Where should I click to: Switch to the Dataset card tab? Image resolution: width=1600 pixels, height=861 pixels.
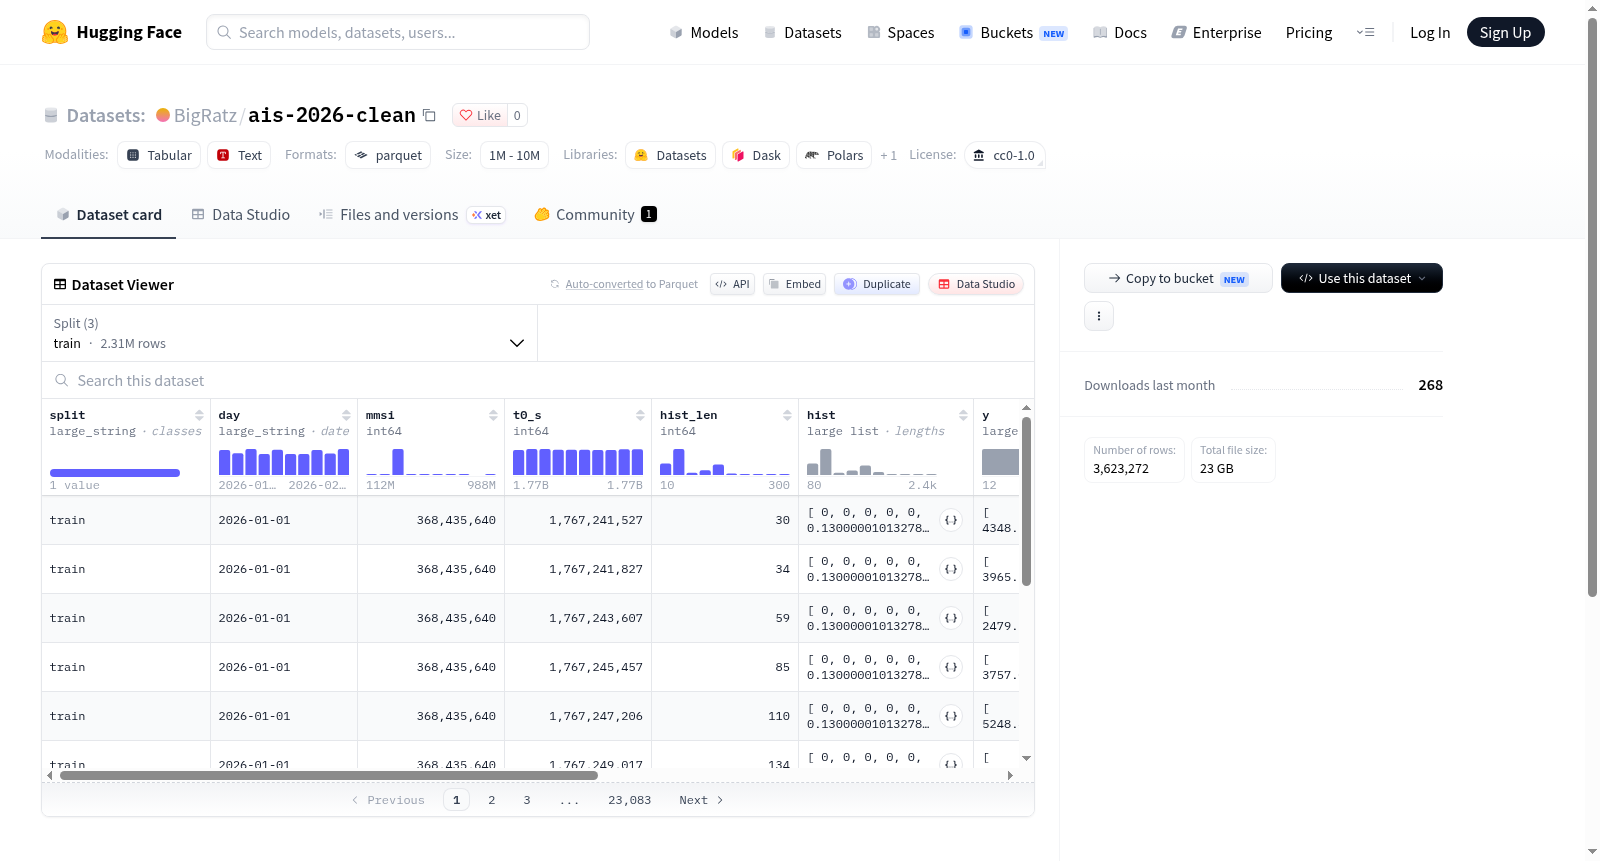coord(108,215)
